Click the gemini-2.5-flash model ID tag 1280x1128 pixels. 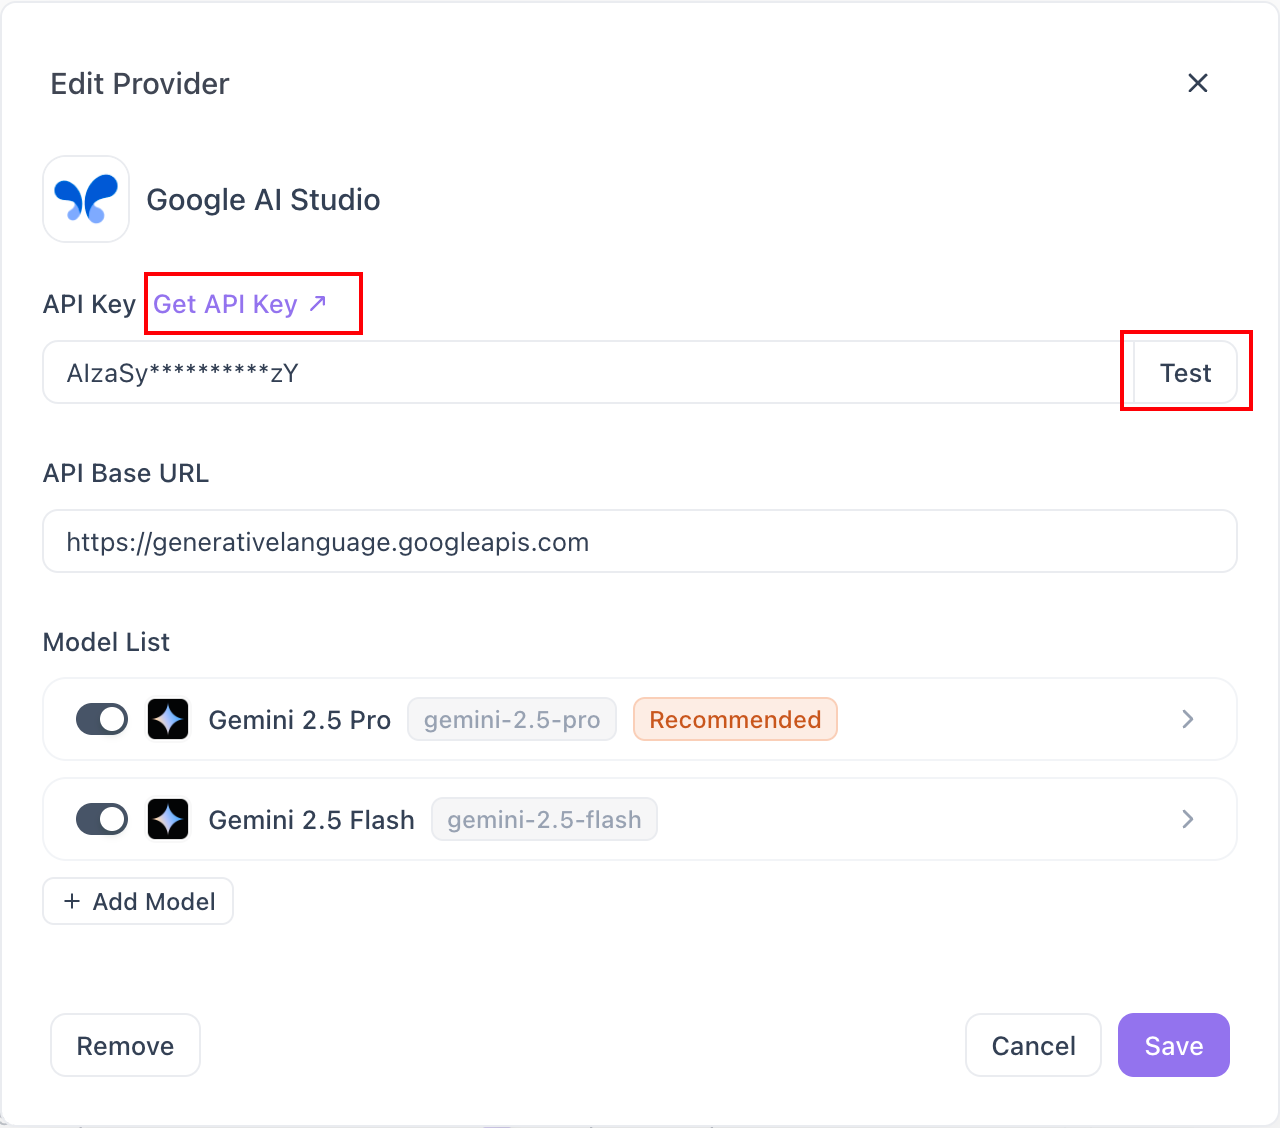tap(544, 820)
